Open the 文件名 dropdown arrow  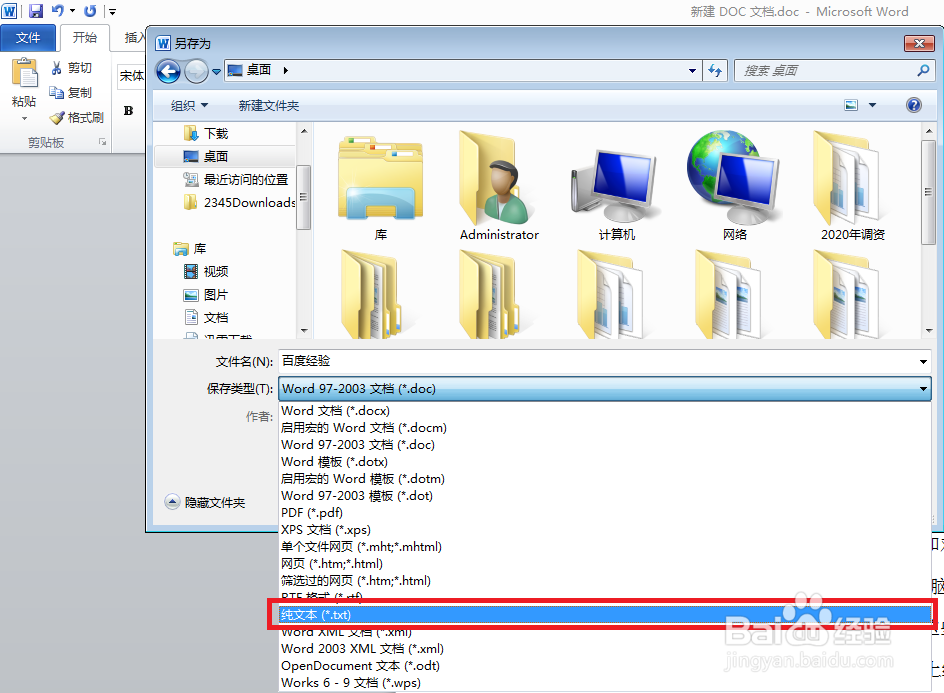tap(923, 361)
